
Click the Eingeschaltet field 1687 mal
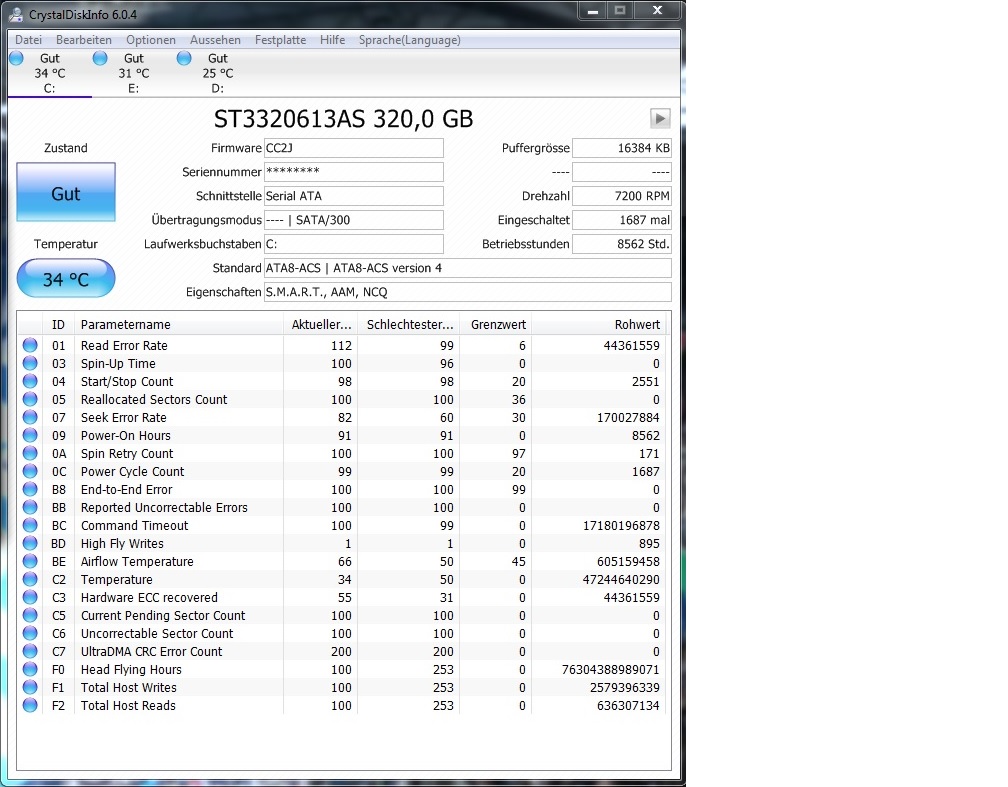coord(622,220)
